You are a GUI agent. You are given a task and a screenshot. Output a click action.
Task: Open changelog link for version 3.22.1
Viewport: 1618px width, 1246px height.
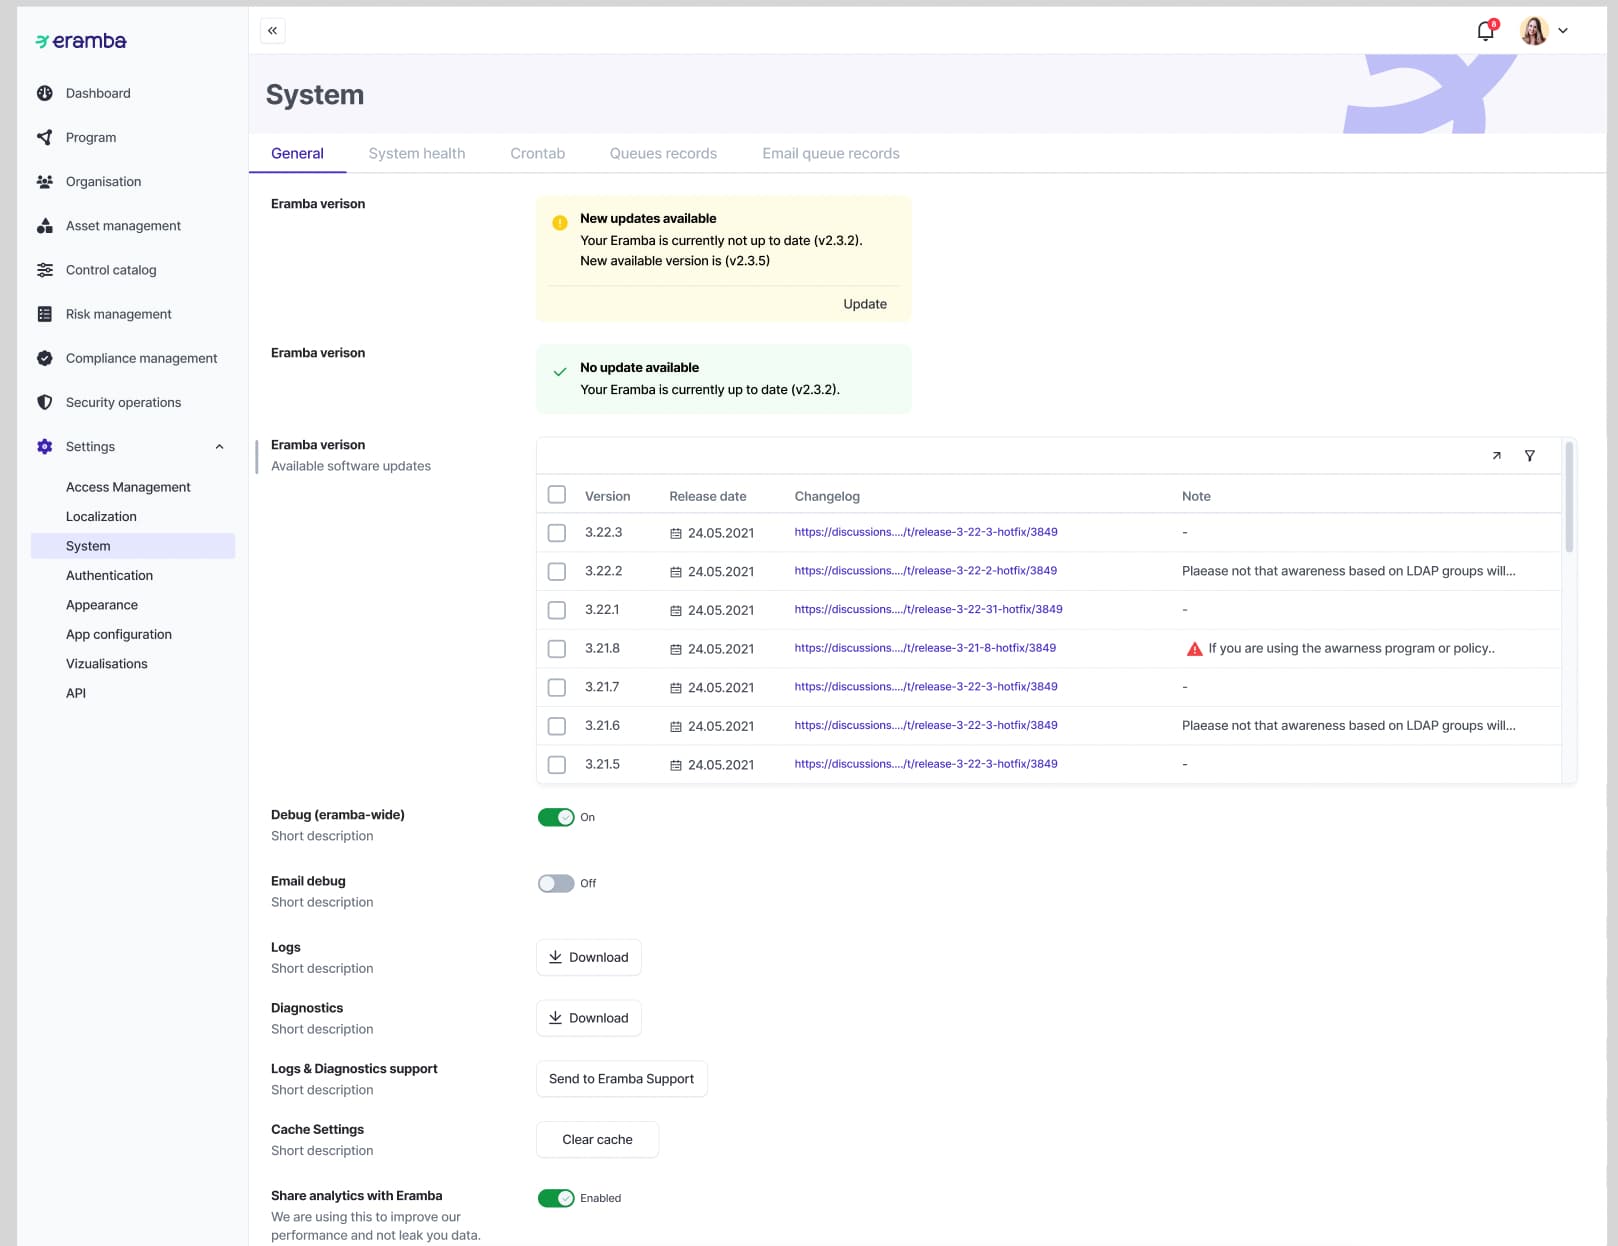click(928, 609)
